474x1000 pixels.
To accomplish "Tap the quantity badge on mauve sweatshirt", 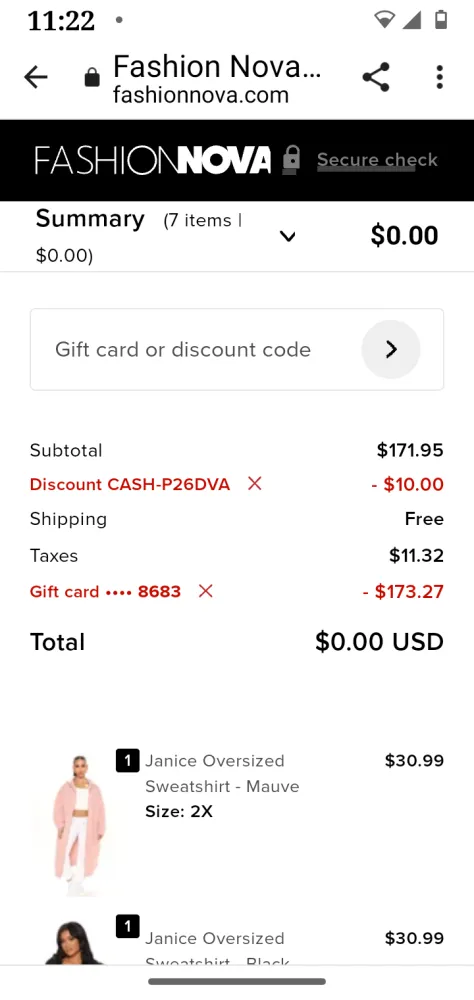I will pyautogui.click(x=128, y=760).
